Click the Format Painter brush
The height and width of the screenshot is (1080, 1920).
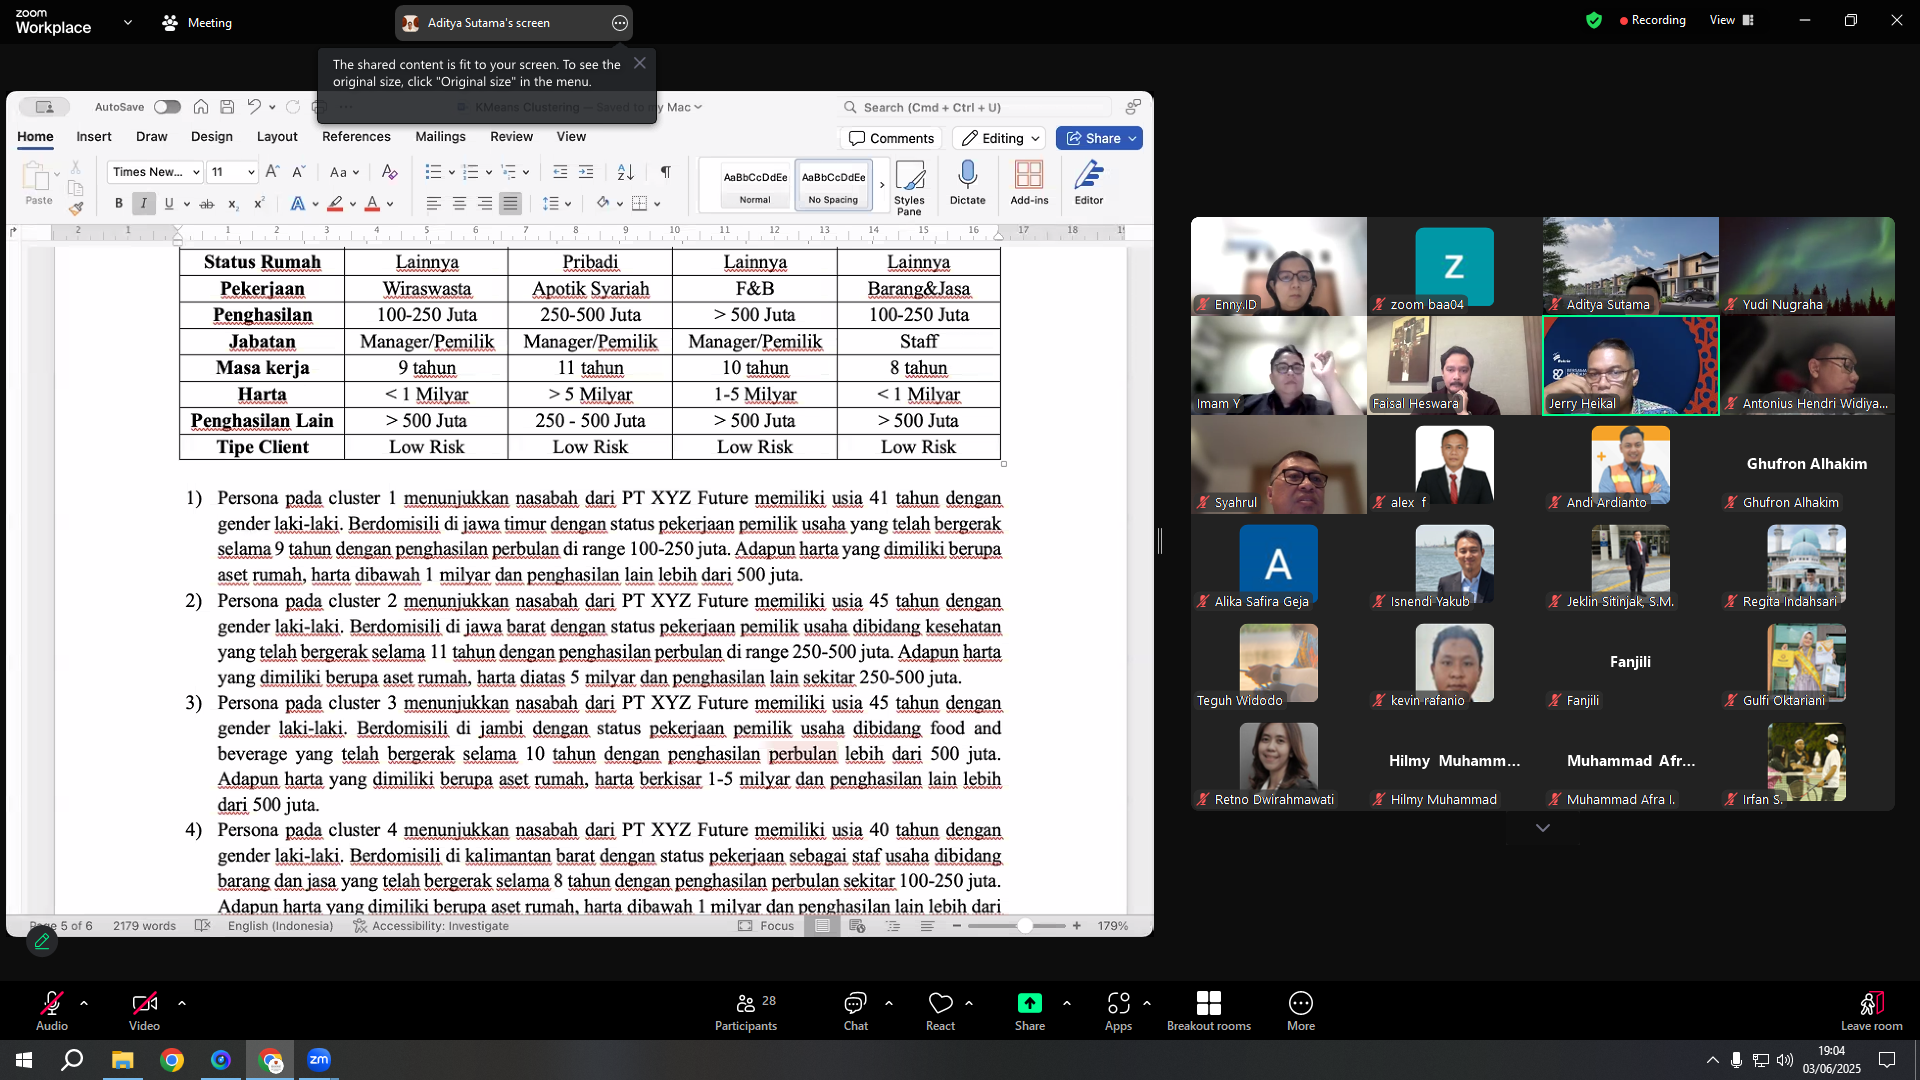coord(76,209)
